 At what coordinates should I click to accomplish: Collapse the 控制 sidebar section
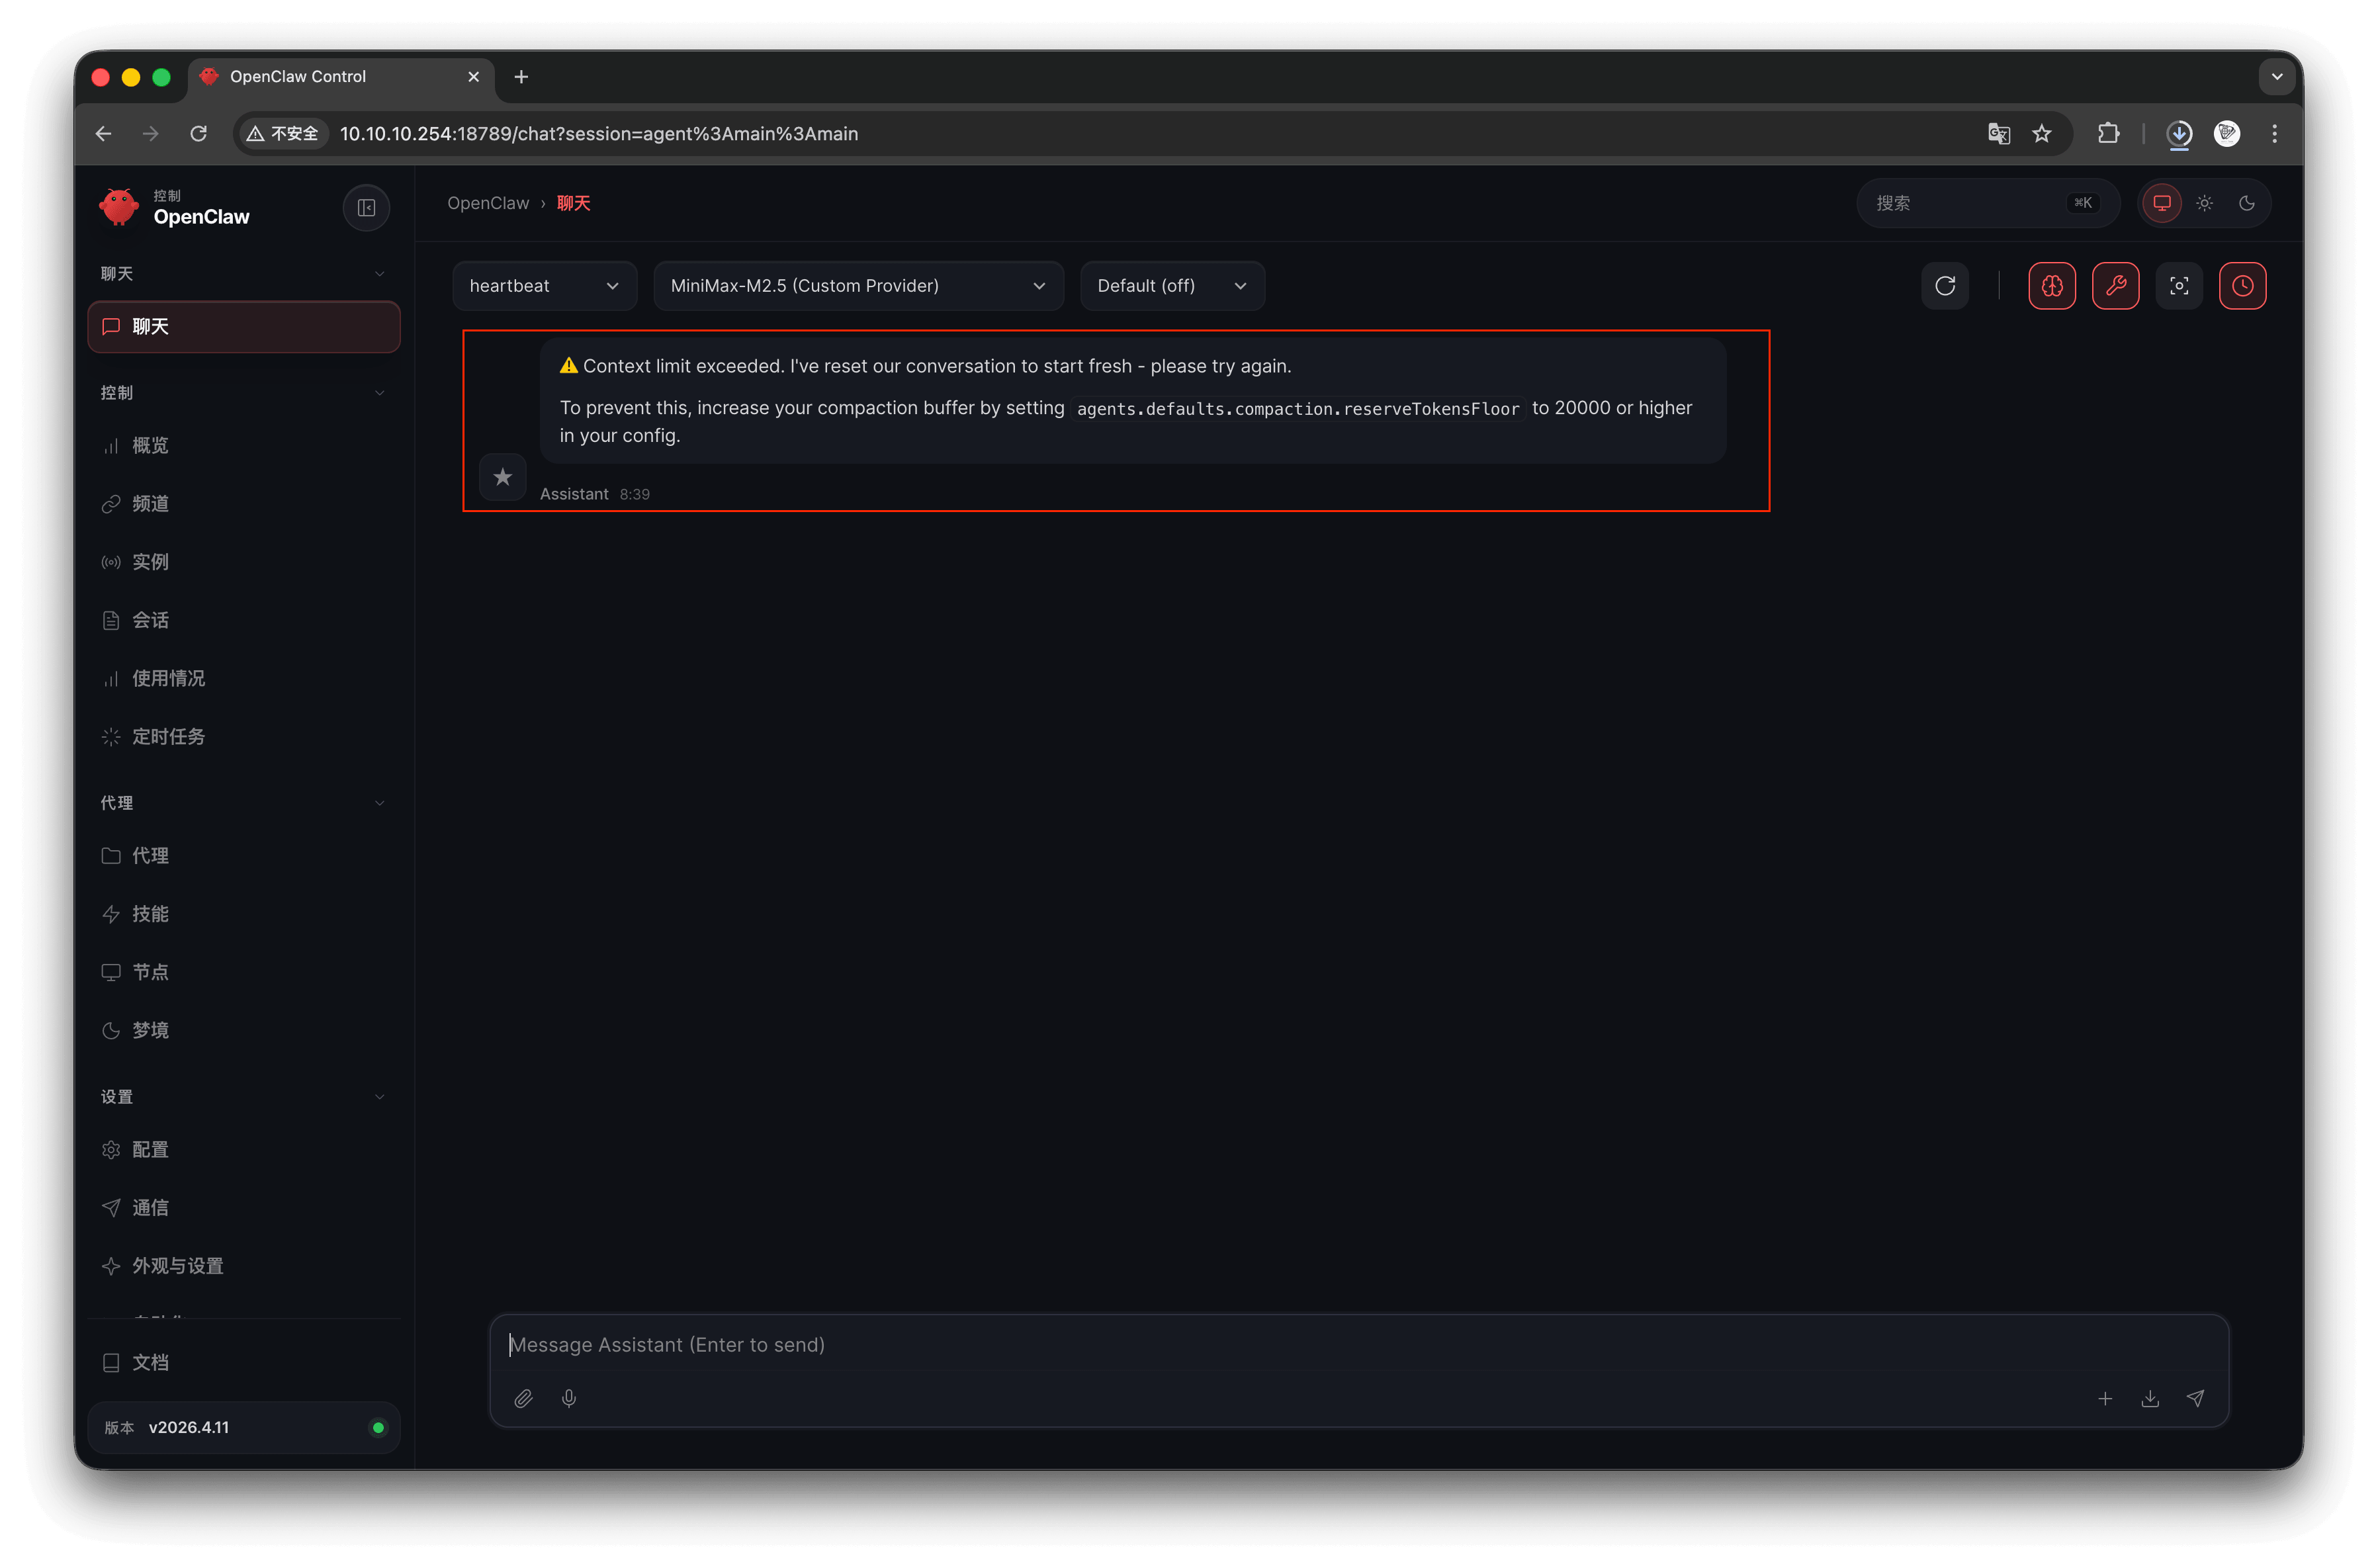(x=243, y=393)
